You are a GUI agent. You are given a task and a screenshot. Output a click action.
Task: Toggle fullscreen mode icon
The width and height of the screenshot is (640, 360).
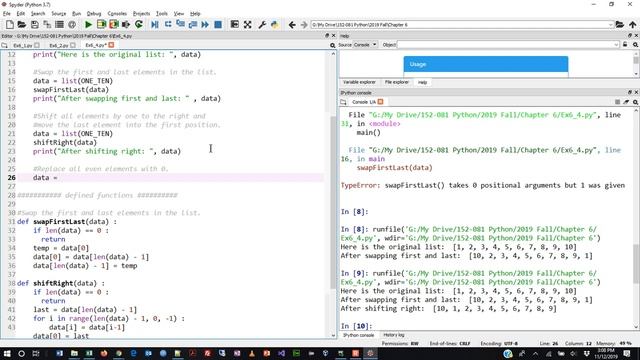click(x=247, y=24)
